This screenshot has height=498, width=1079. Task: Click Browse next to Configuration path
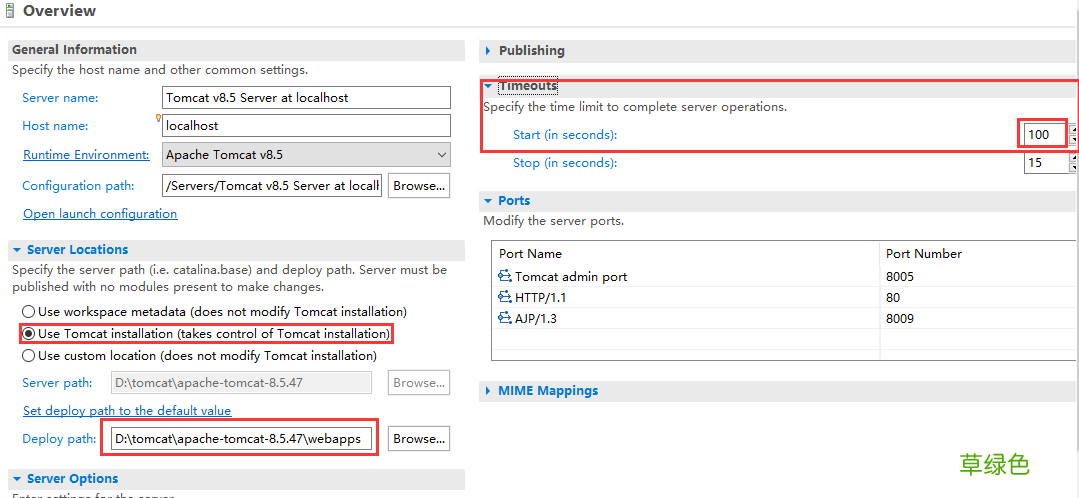point(418,186)
